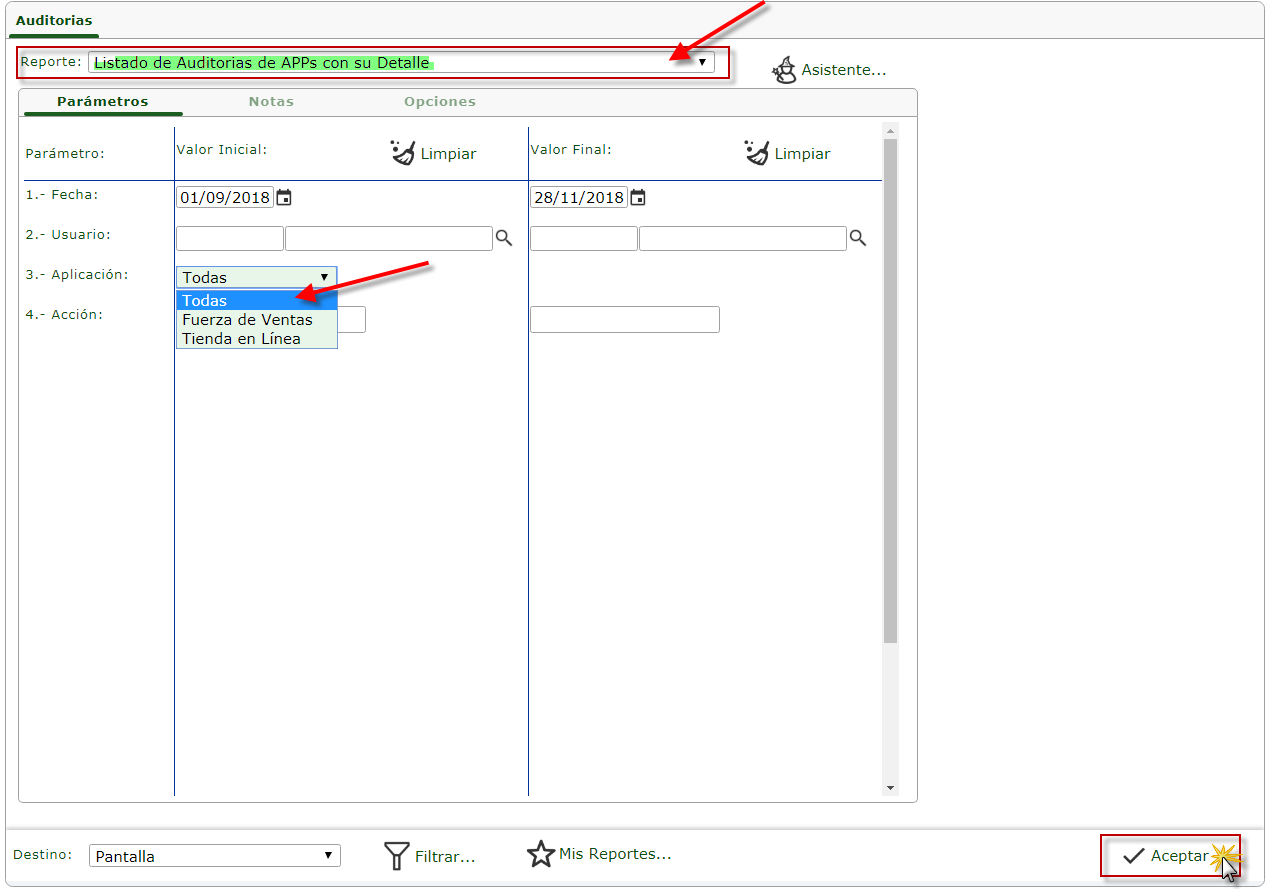
Task: Click the "3.- Aplicación:" parameter label
Action: pos(77,274)
